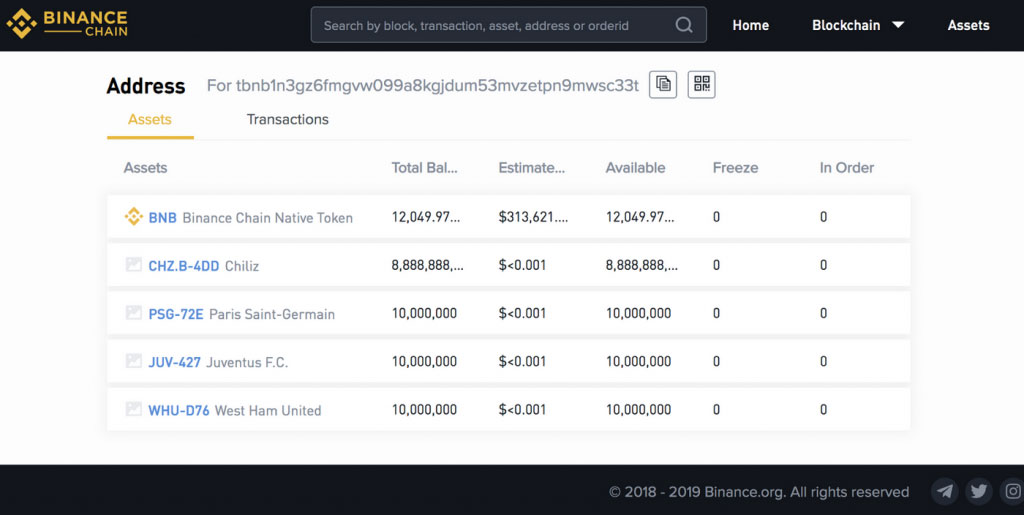Viewport: 1024px width, 515px height.
Task: Click Paris Saint-Germain total balance 10,000,000
Action: [424, 313]
